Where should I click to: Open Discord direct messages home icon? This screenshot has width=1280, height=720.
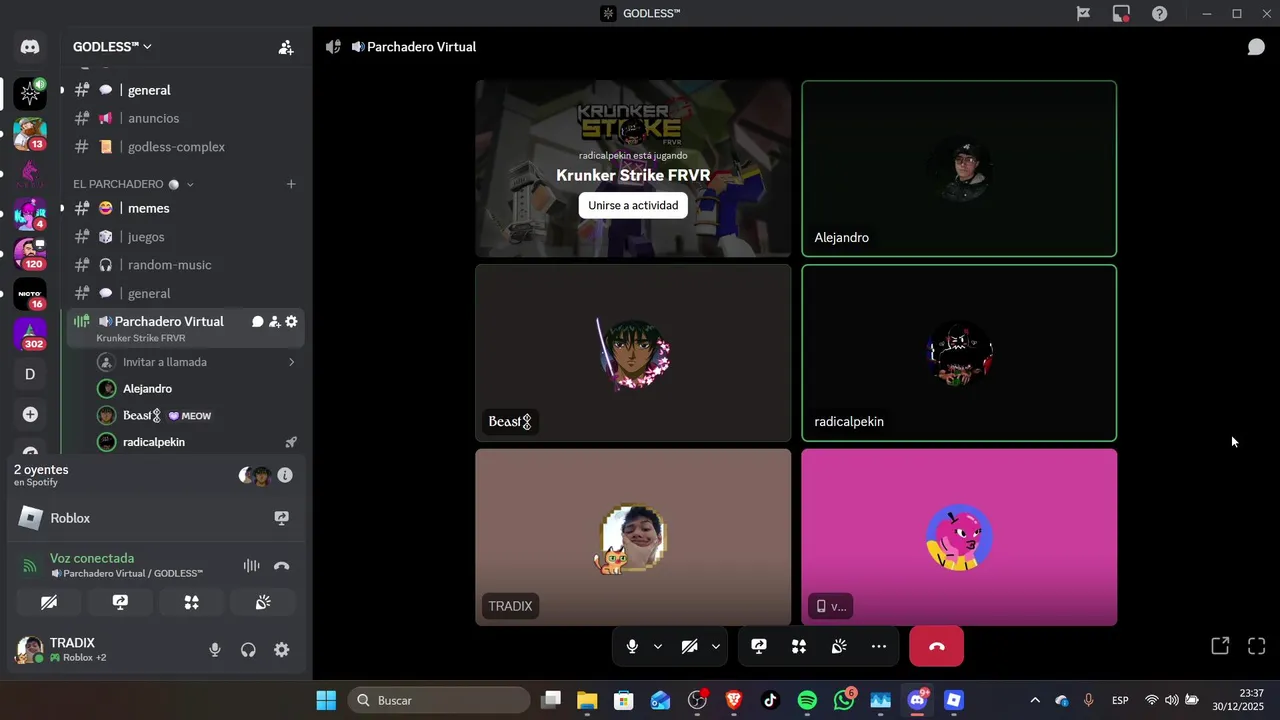pyautogui.click(x=30, y=47)
